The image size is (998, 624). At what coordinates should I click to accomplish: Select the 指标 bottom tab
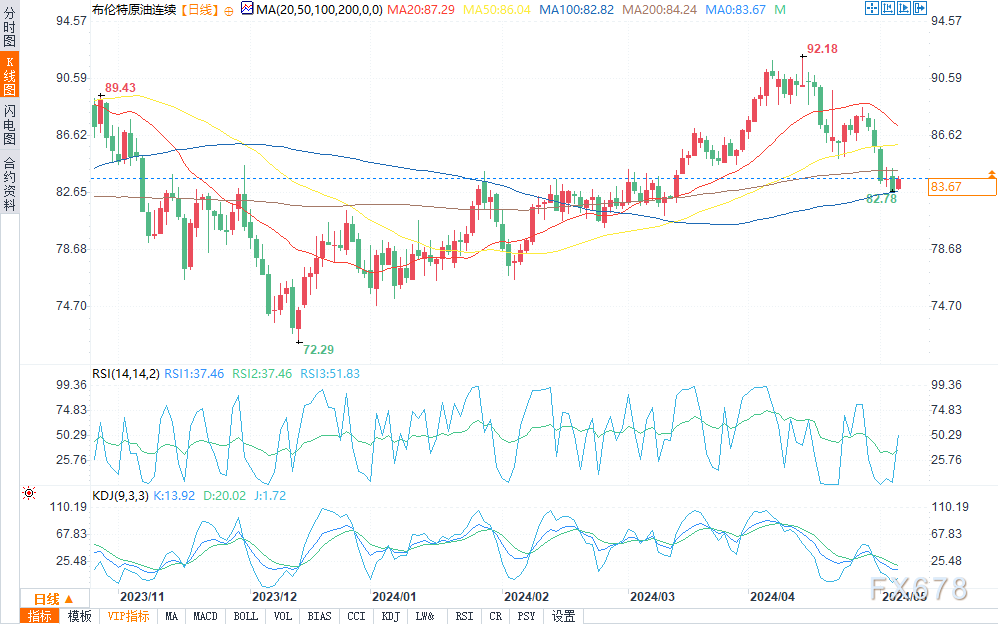[39, 616]
